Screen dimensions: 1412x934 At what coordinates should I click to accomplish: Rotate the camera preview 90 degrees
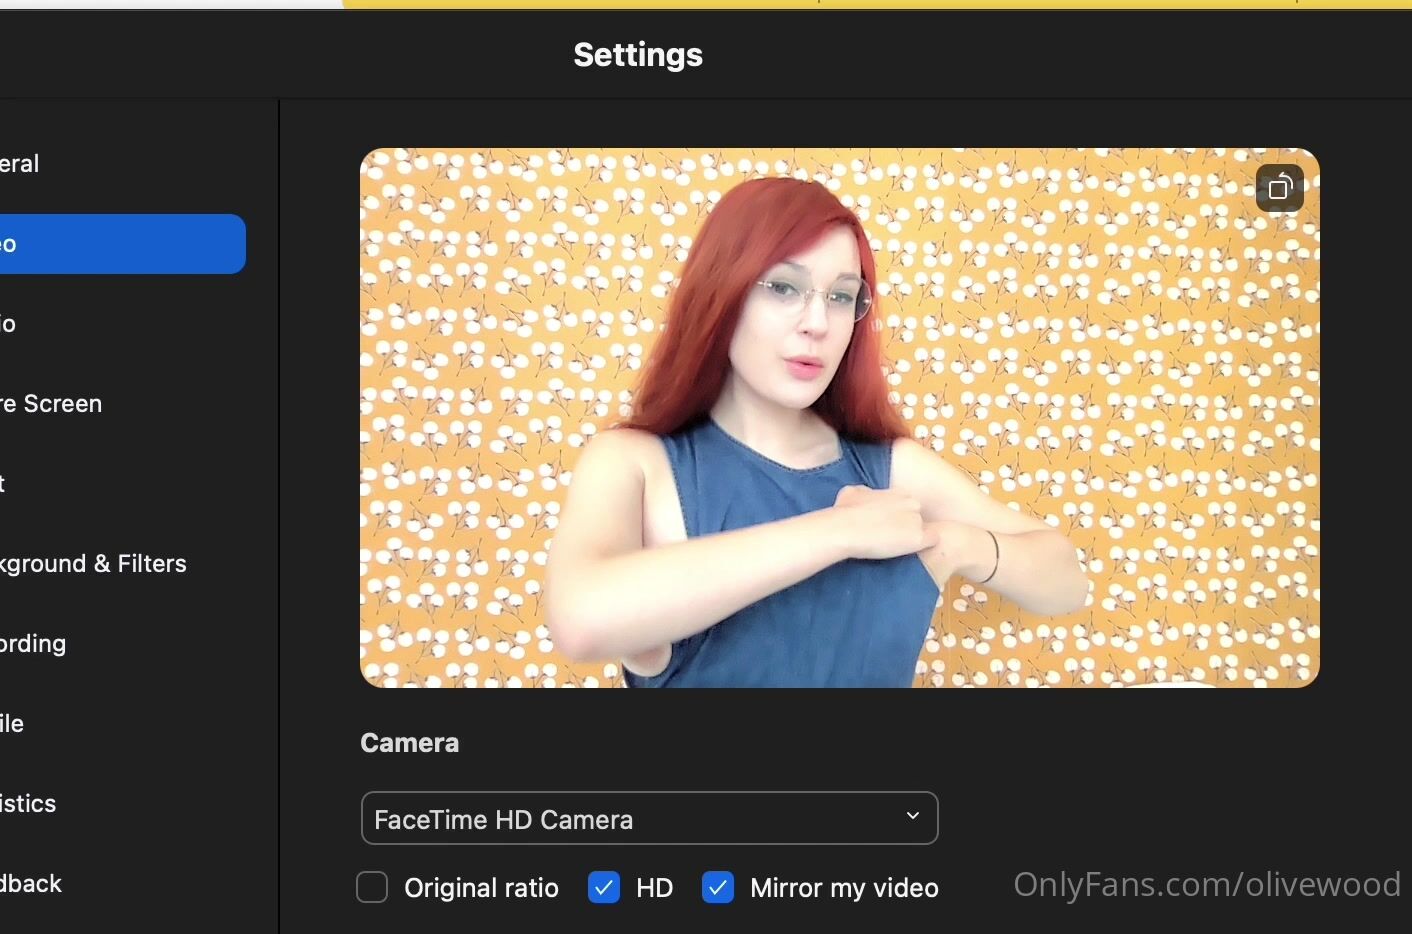click(1280, 188)
